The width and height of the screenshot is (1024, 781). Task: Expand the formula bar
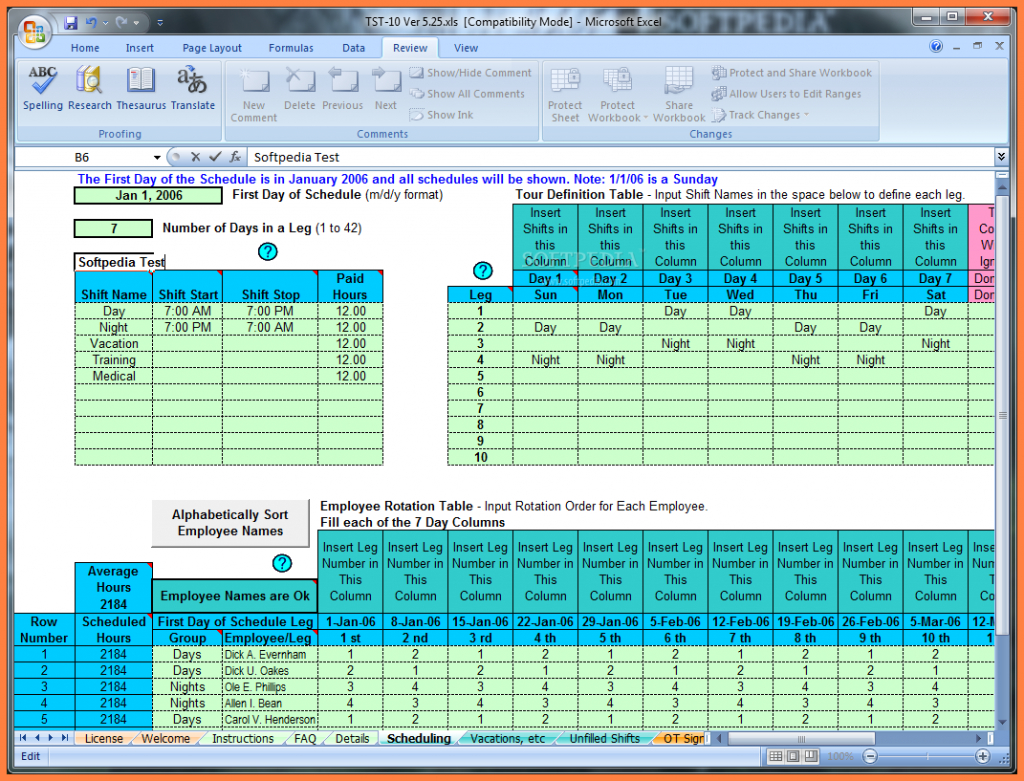point(1001,157)
